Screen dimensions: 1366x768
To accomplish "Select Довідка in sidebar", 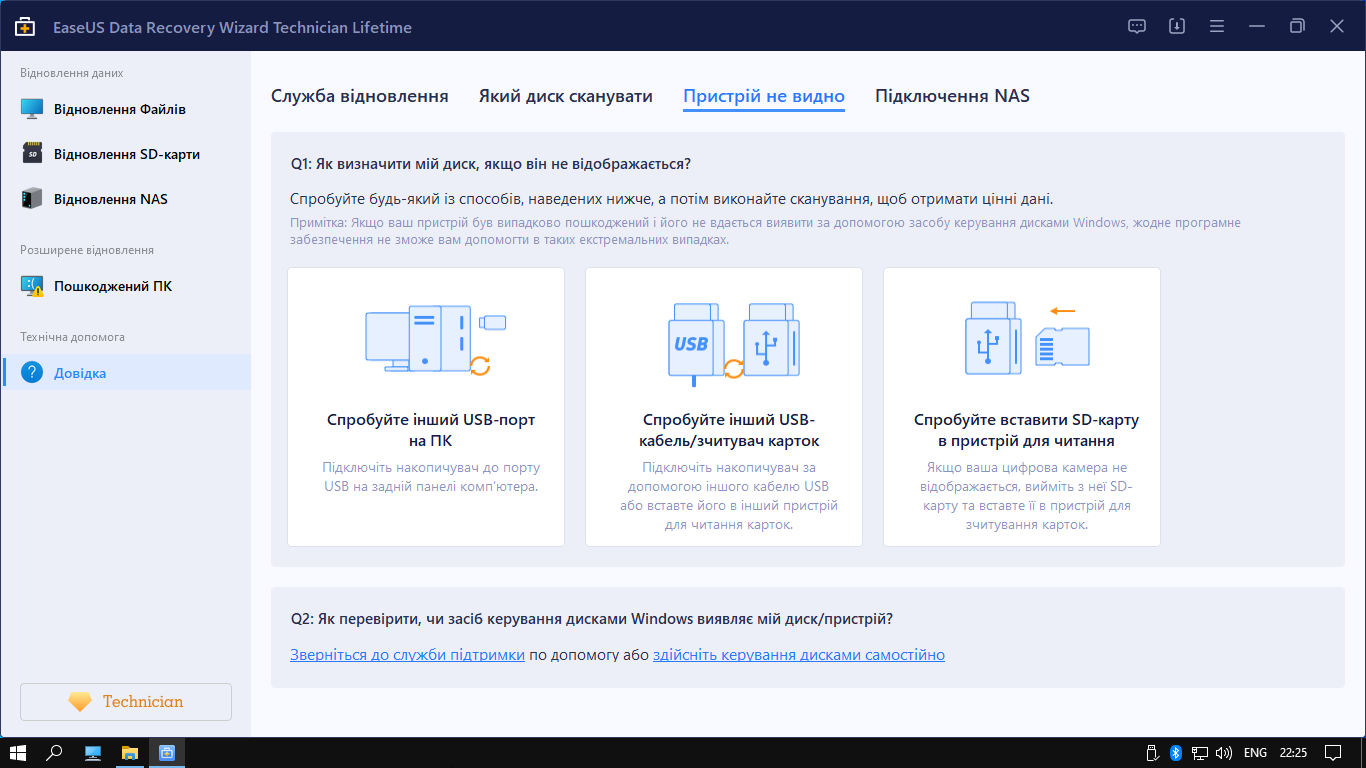I will pyautogui.click(x=126, y=373).
